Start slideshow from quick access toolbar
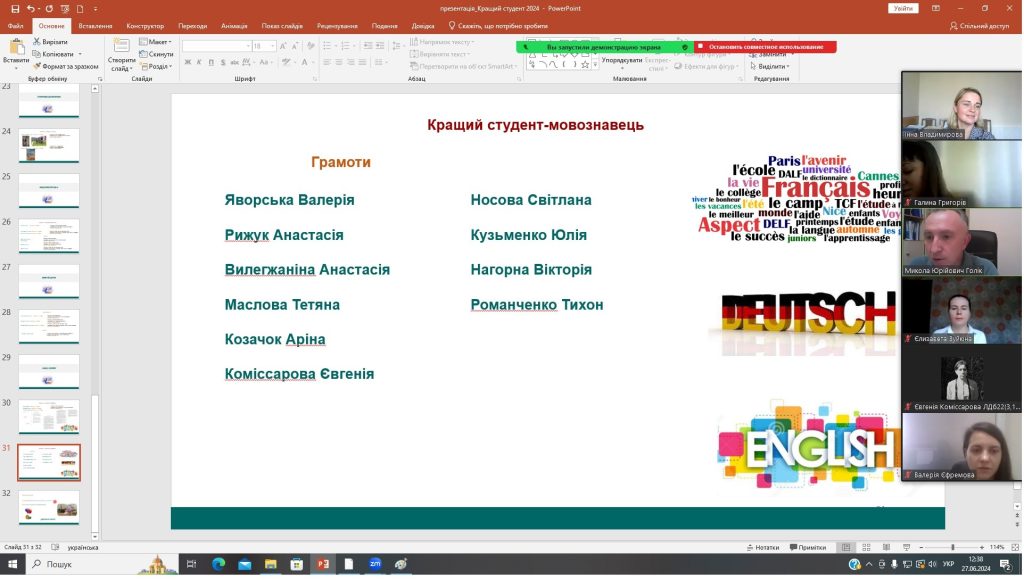 tap(65, 9)
